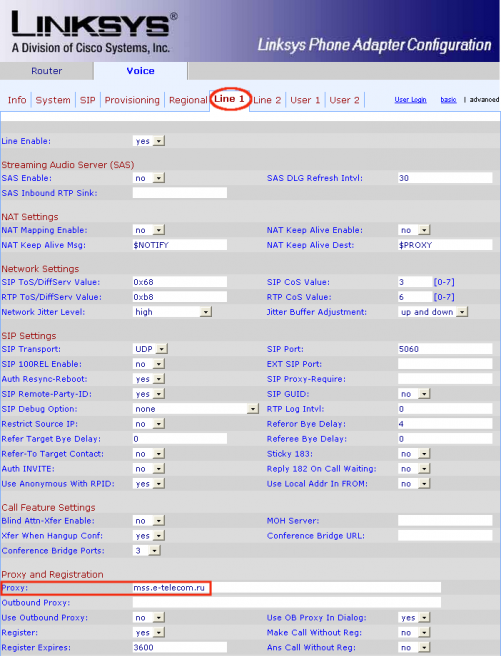Click the RTP Log Intvl field
The width and height of the screenshot is (501, 656).
[x=445, y=409]
